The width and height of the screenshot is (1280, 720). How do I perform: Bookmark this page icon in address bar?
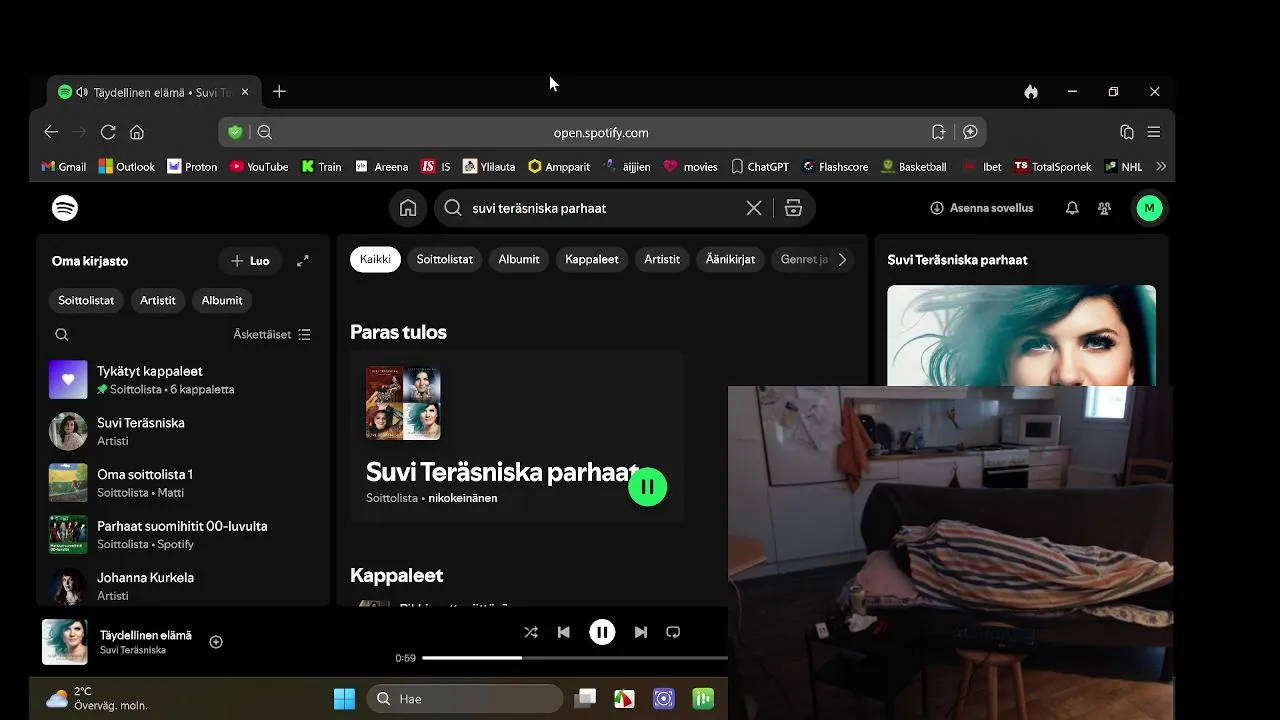(938, 132)
